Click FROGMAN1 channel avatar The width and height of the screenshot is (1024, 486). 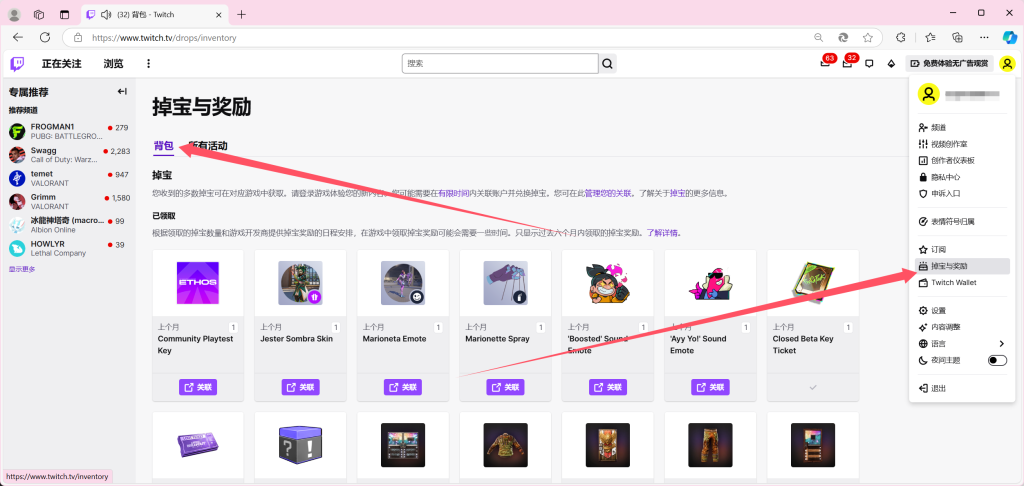17,132
